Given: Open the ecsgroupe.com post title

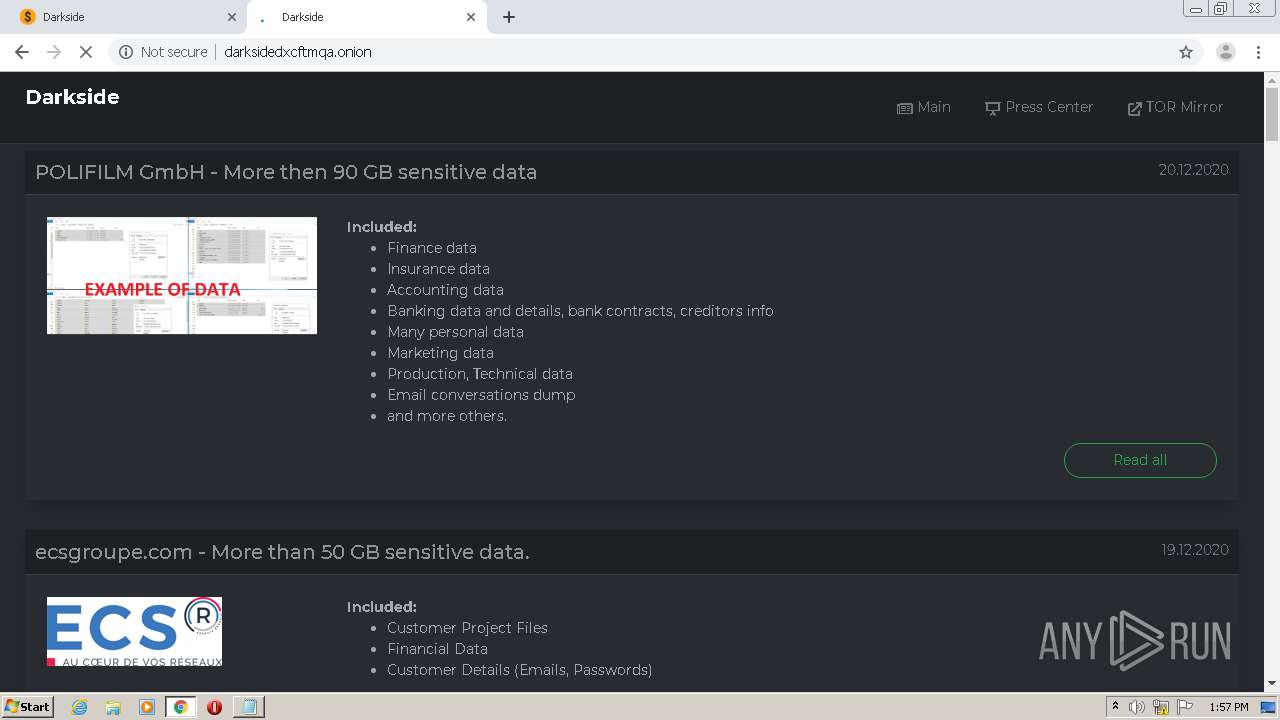Looking at the screenshot, I should tap(282, 552).
